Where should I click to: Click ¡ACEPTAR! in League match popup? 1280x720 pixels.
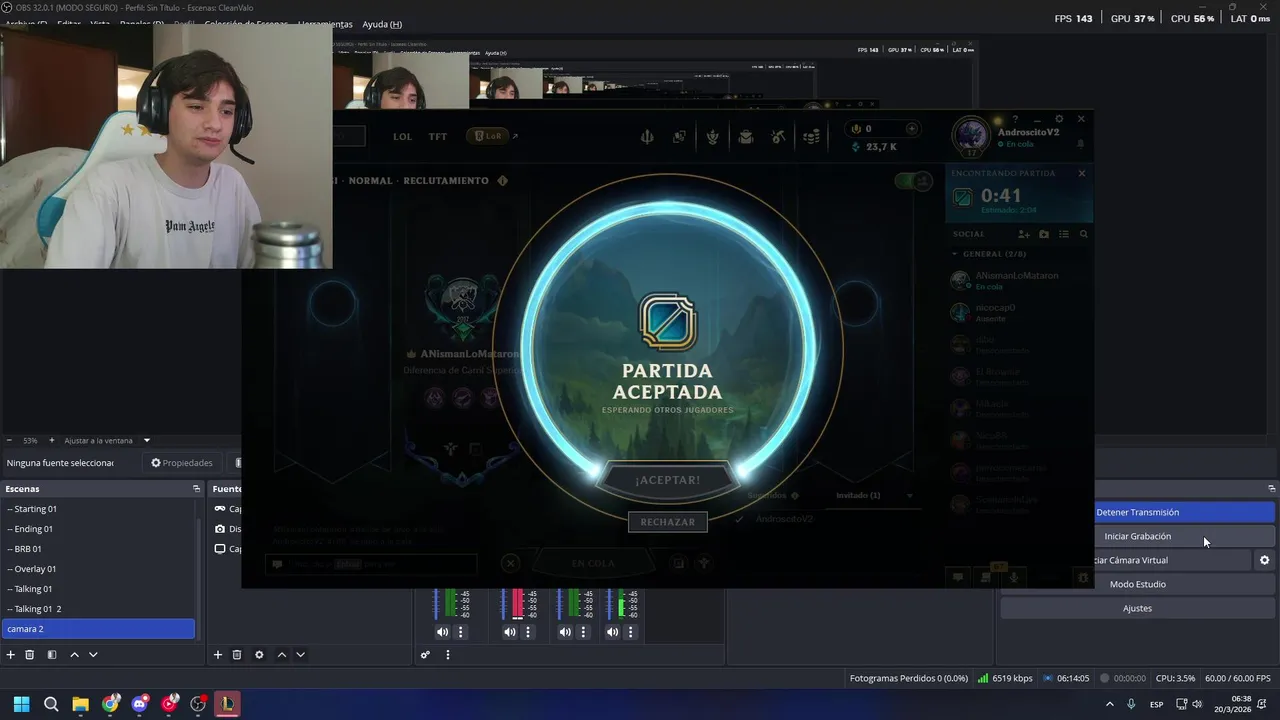coord(667,480)
